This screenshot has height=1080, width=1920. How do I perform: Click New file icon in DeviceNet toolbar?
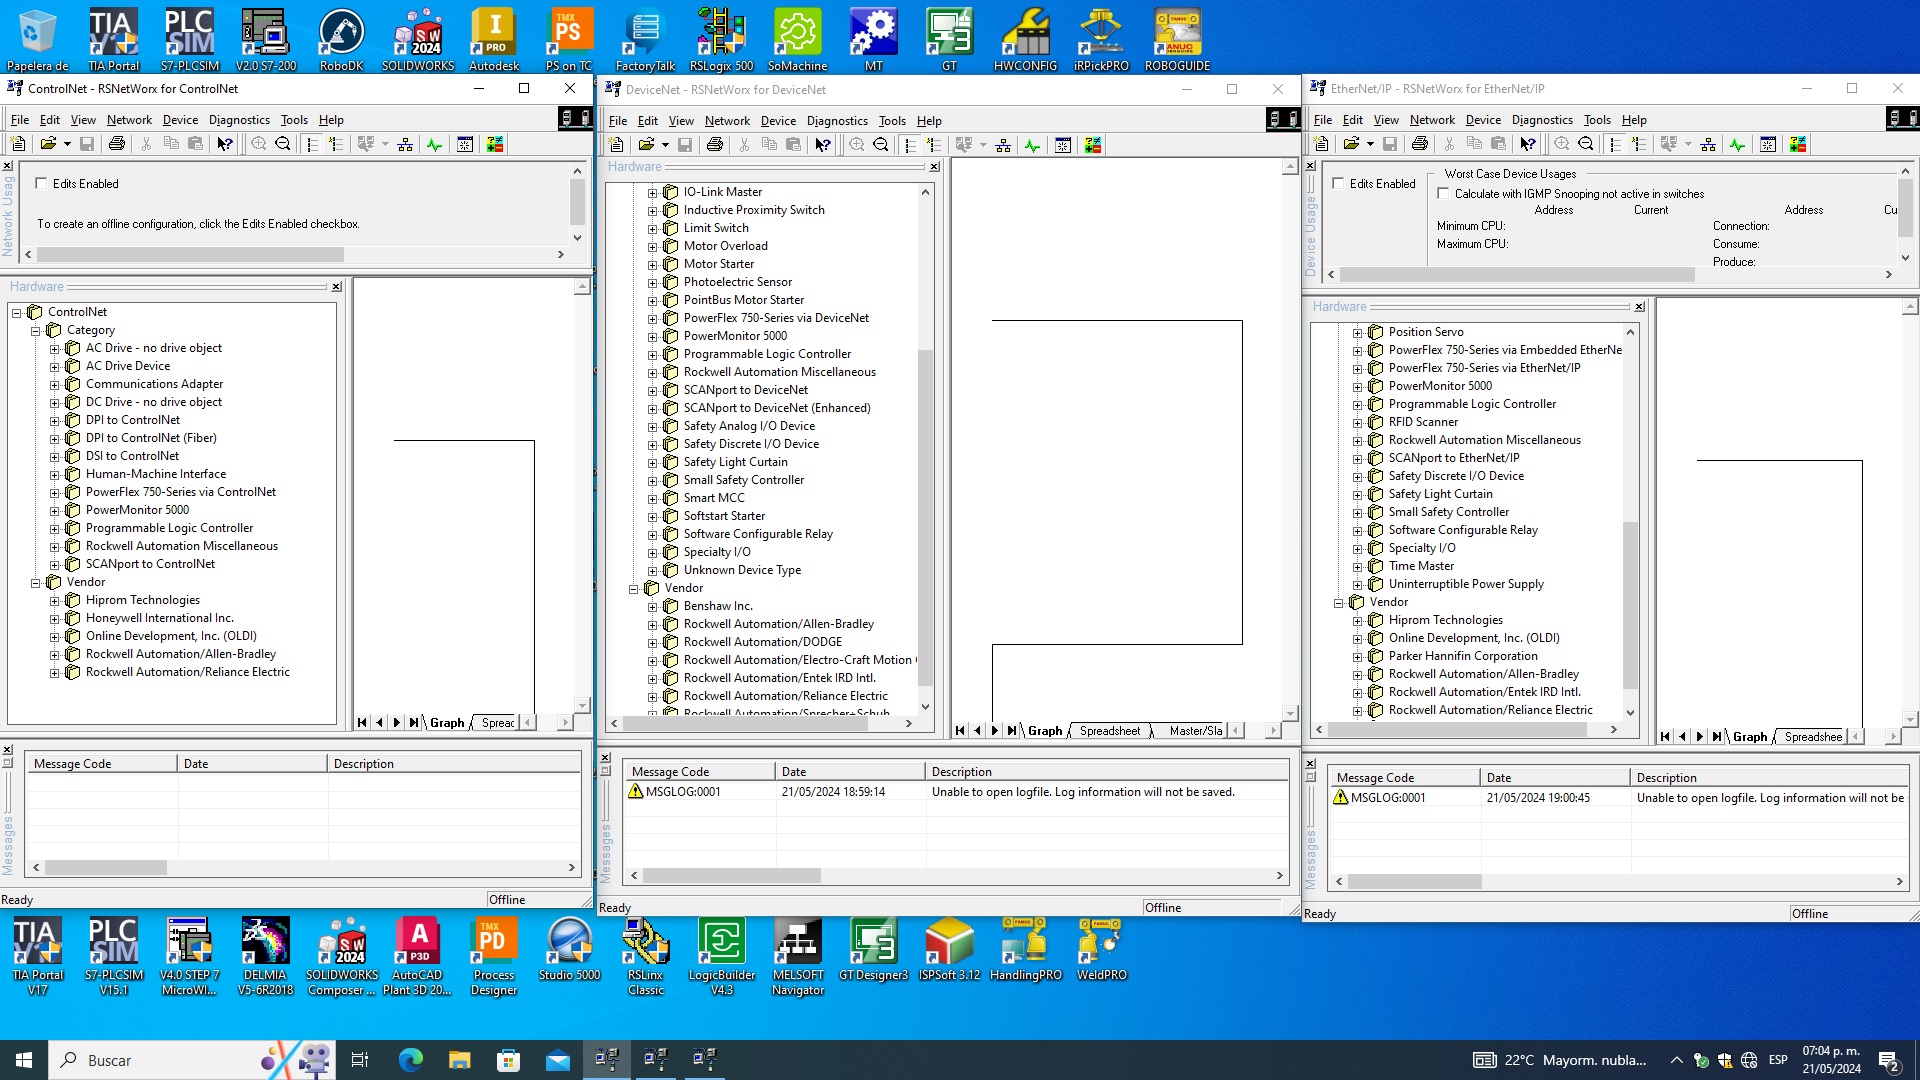616,145
